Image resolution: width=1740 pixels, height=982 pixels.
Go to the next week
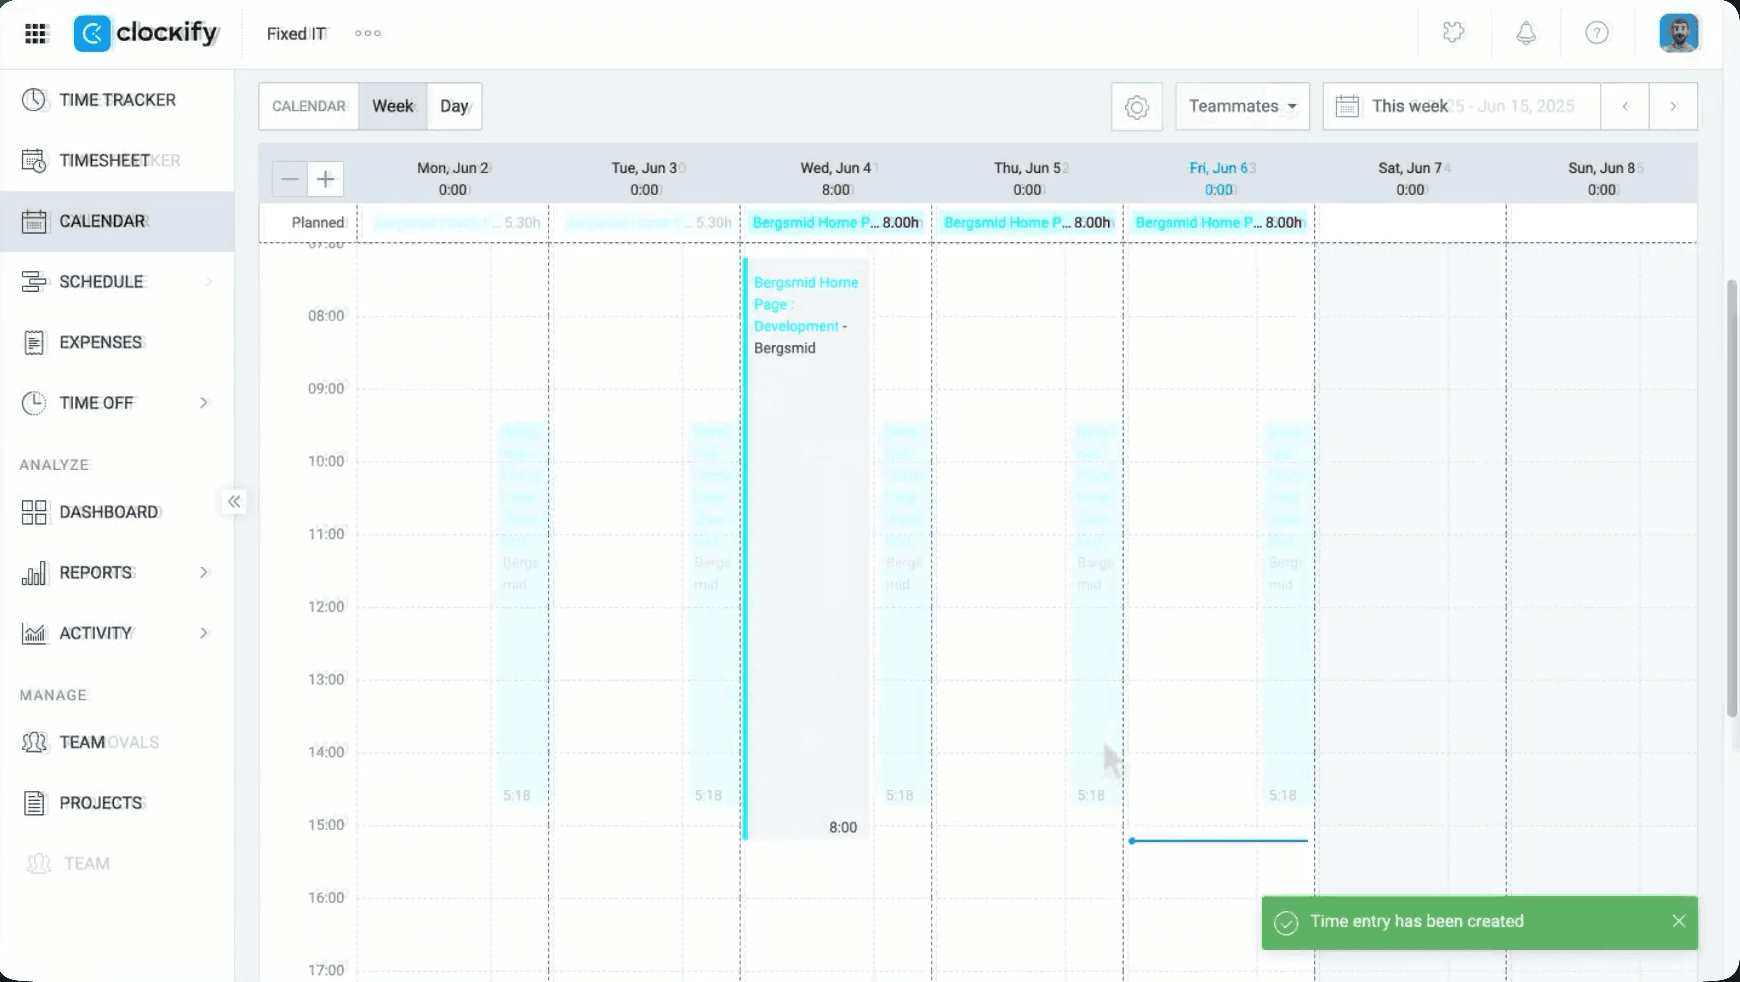point(1673,106)
